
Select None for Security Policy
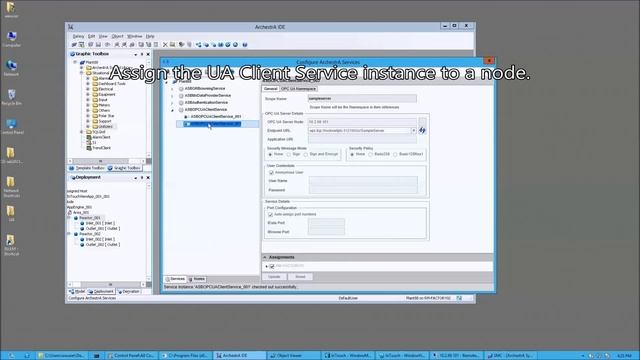point(352,154)
